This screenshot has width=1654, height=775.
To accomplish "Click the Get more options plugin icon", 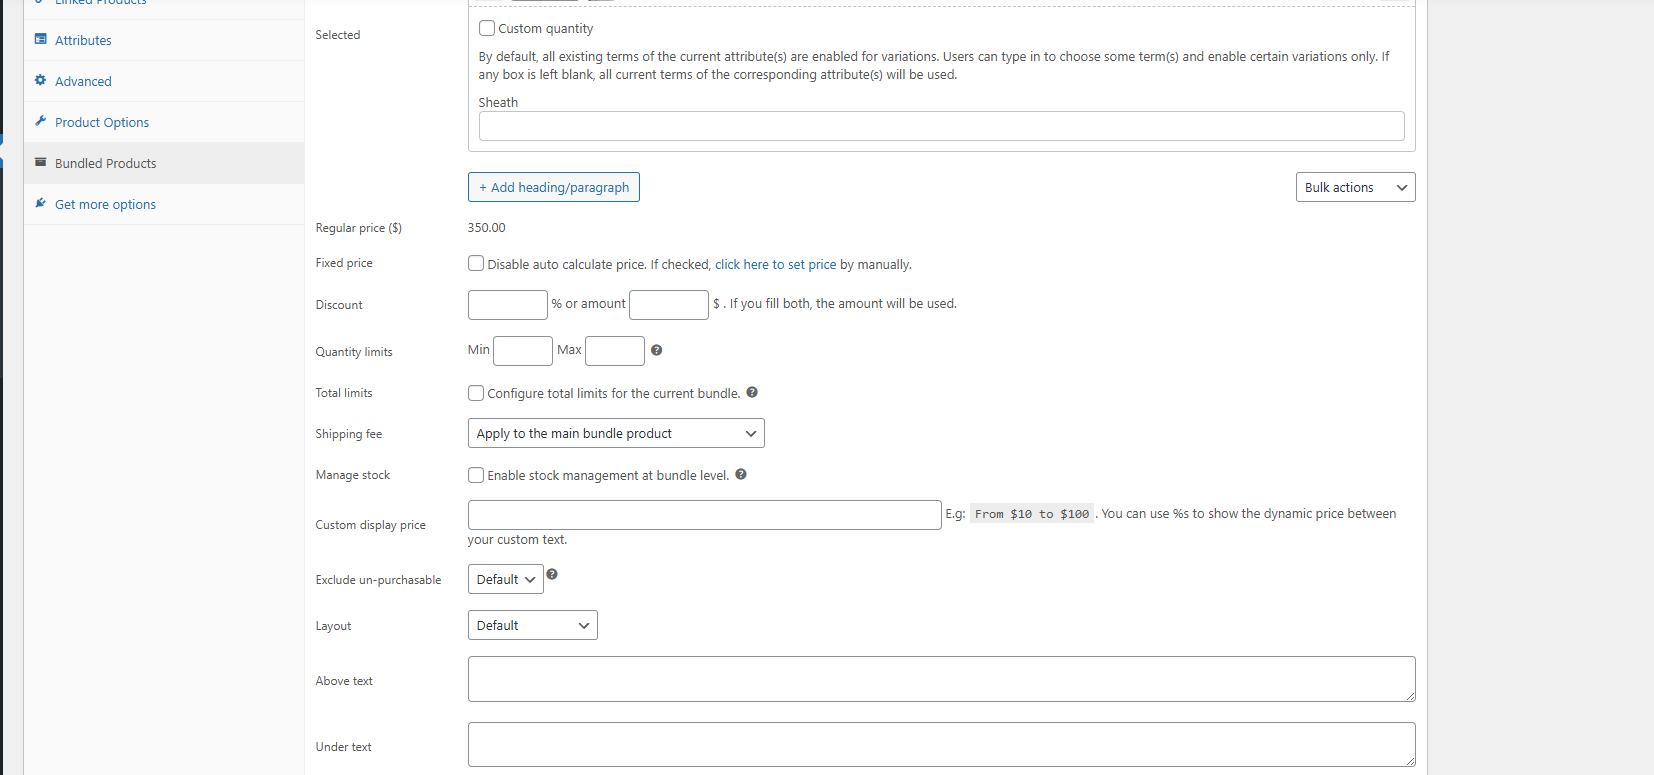I will point(41,204).
